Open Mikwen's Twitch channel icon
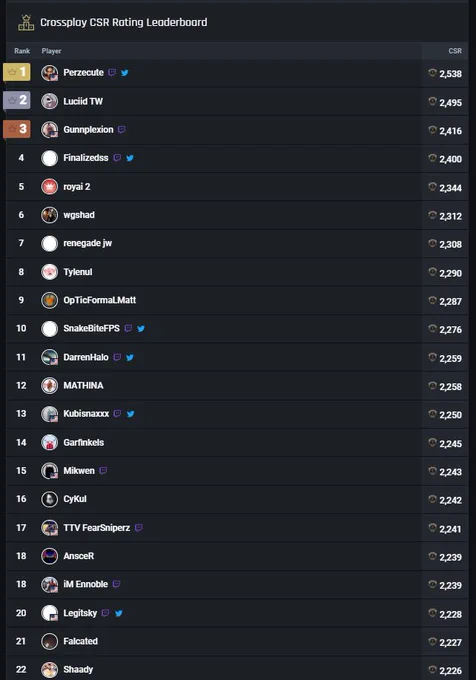The image size is (476, 680). [103, 471]
